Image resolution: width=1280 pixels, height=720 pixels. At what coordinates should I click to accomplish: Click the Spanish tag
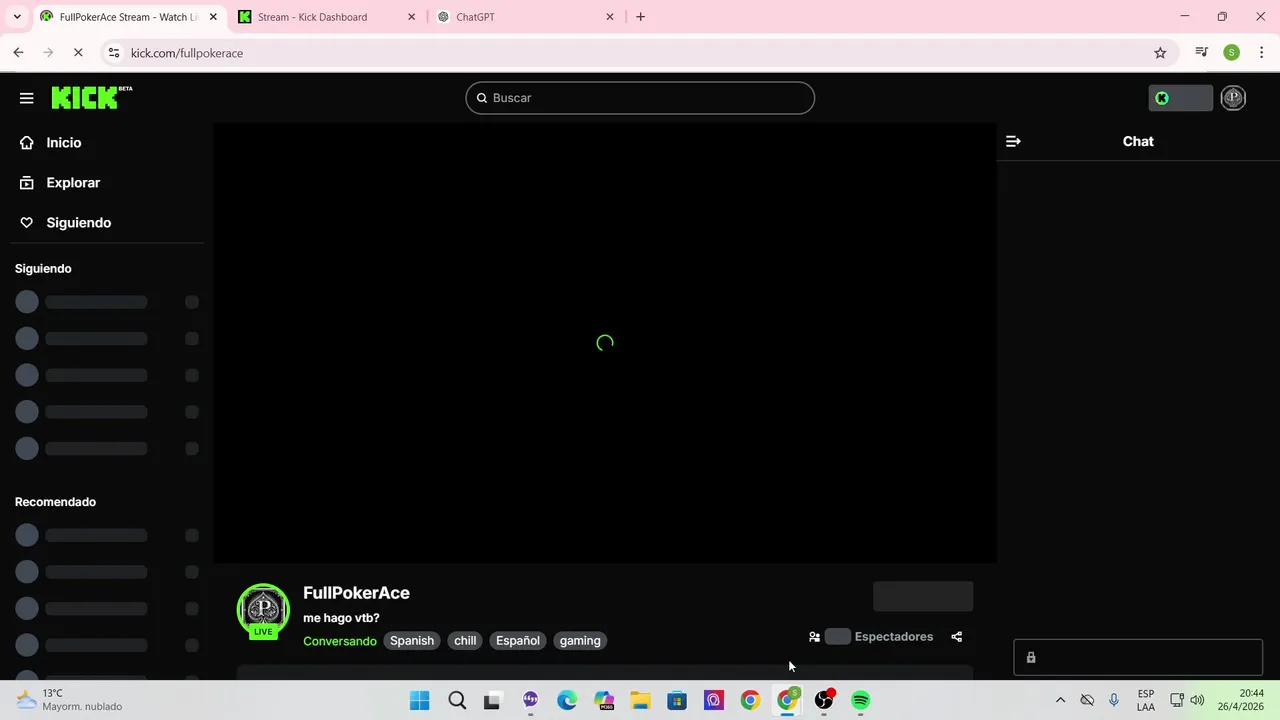412,641
